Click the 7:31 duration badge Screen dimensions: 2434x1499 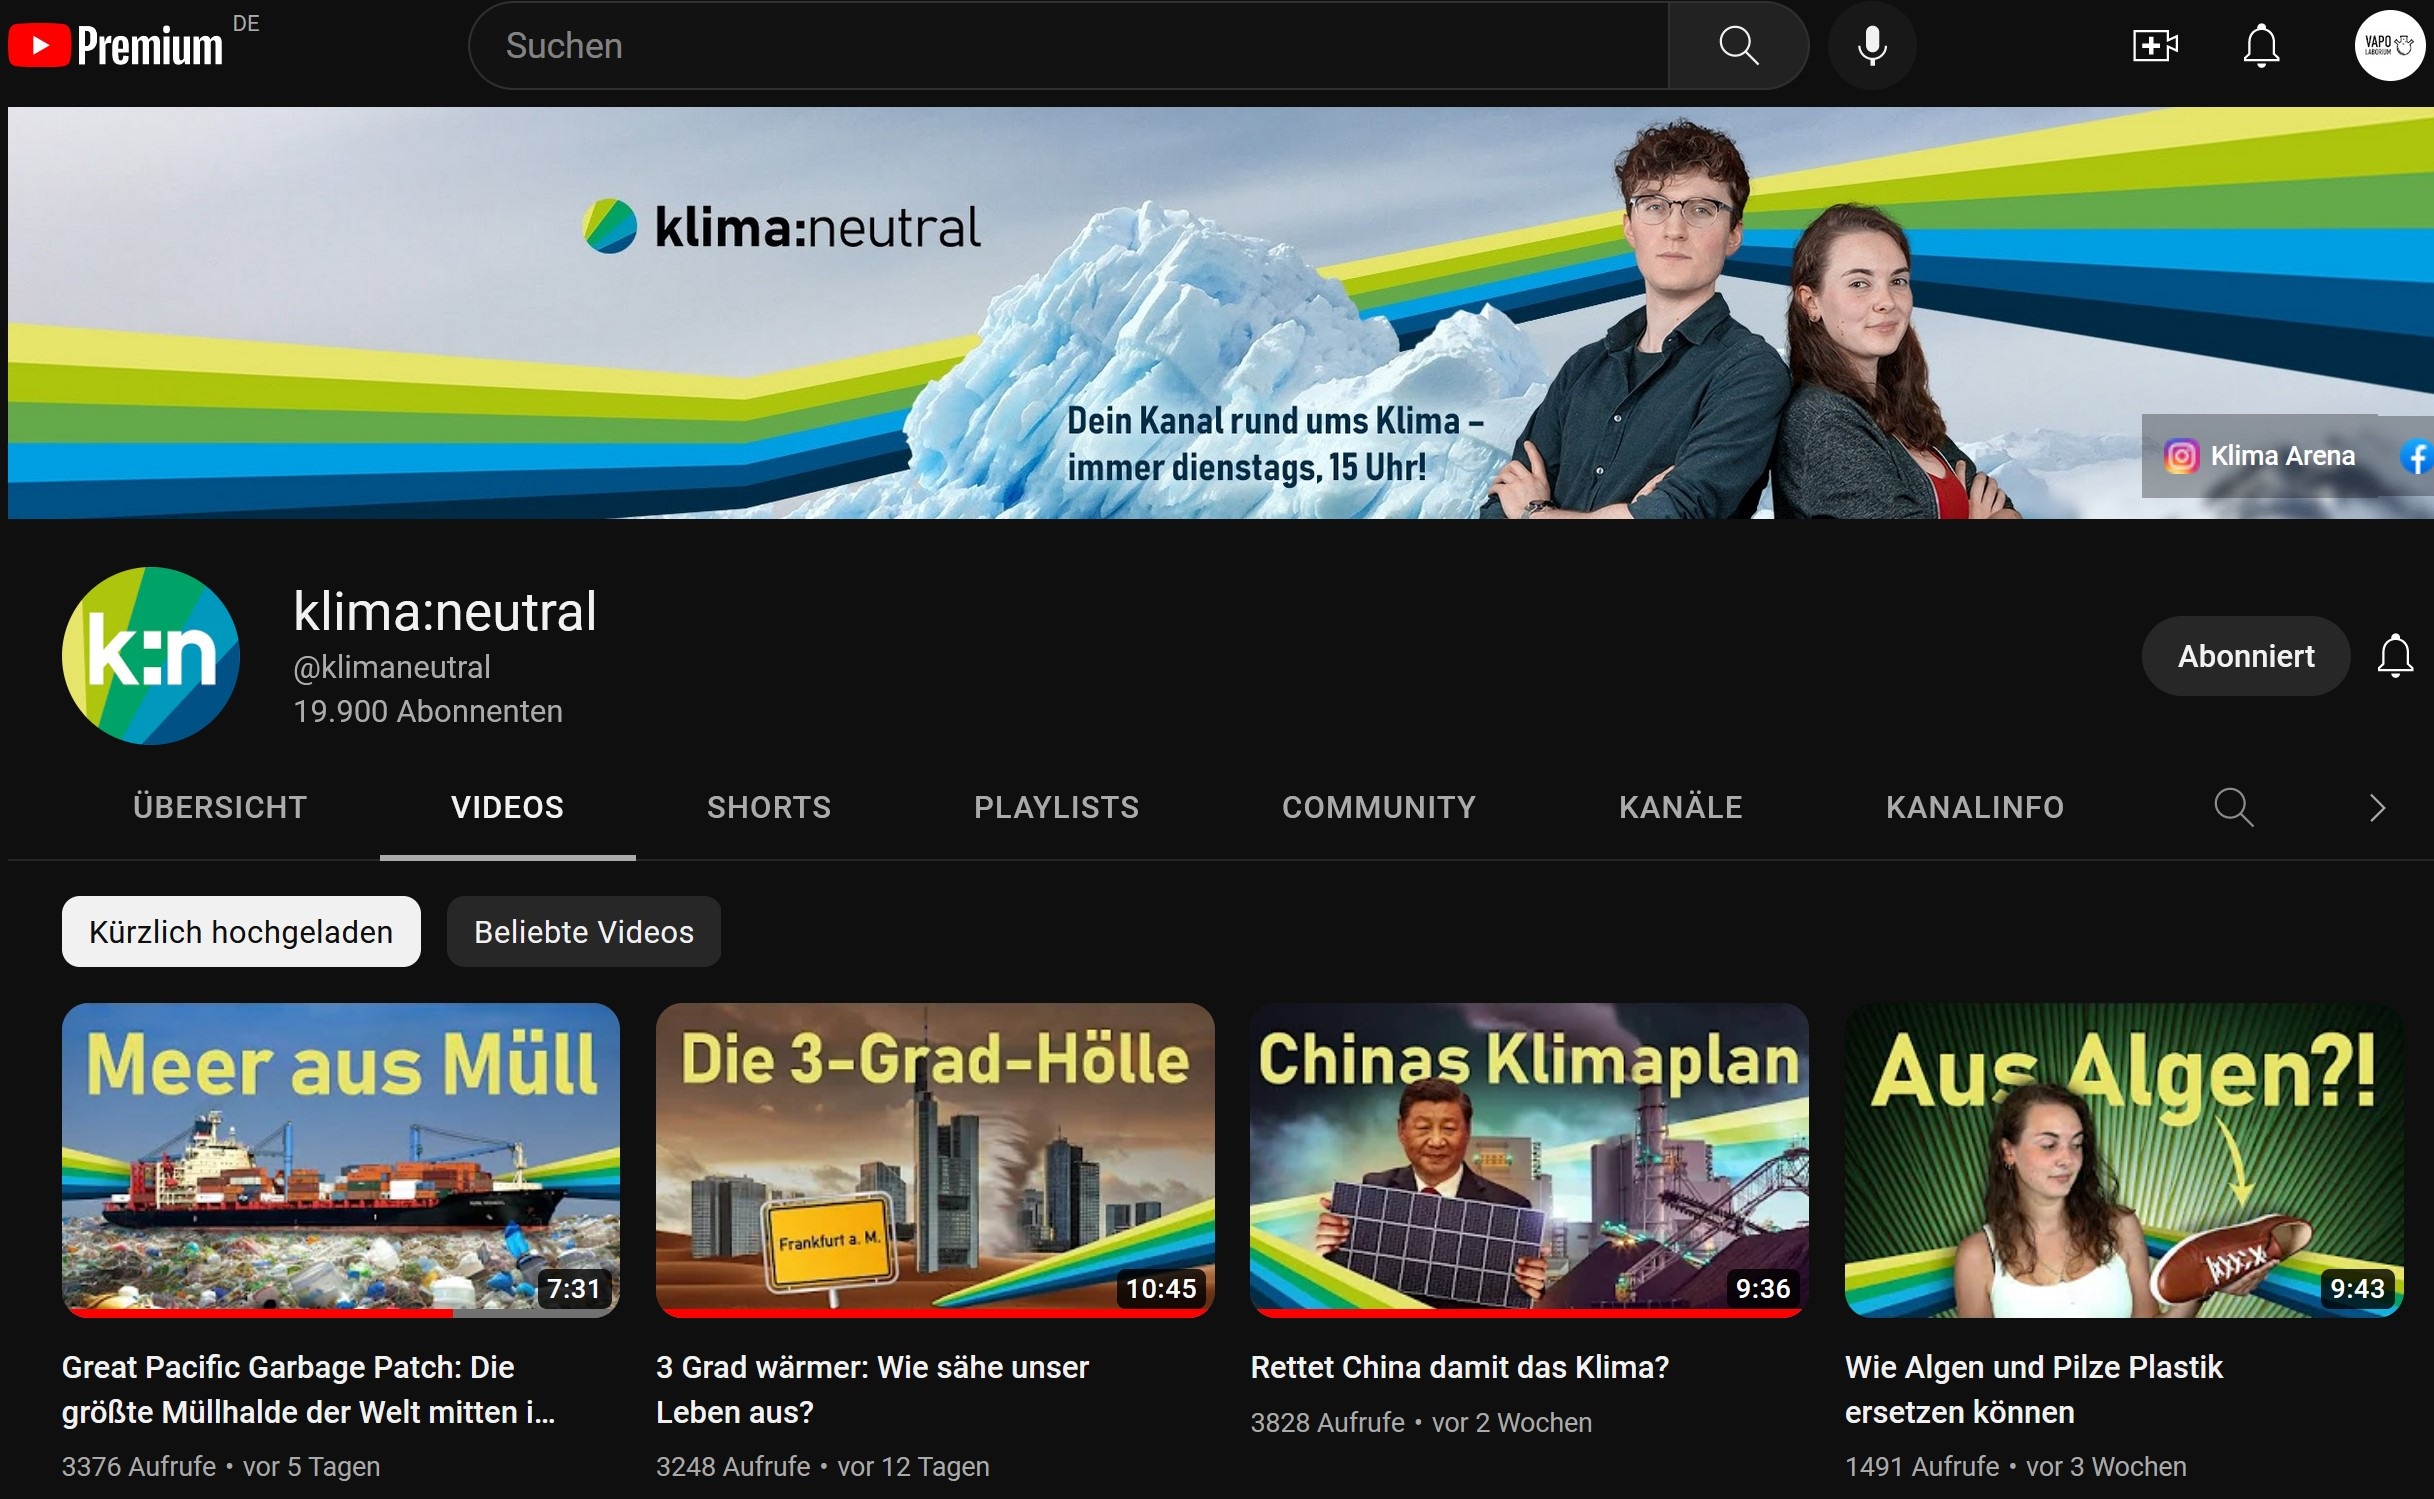click(573, 1288)
